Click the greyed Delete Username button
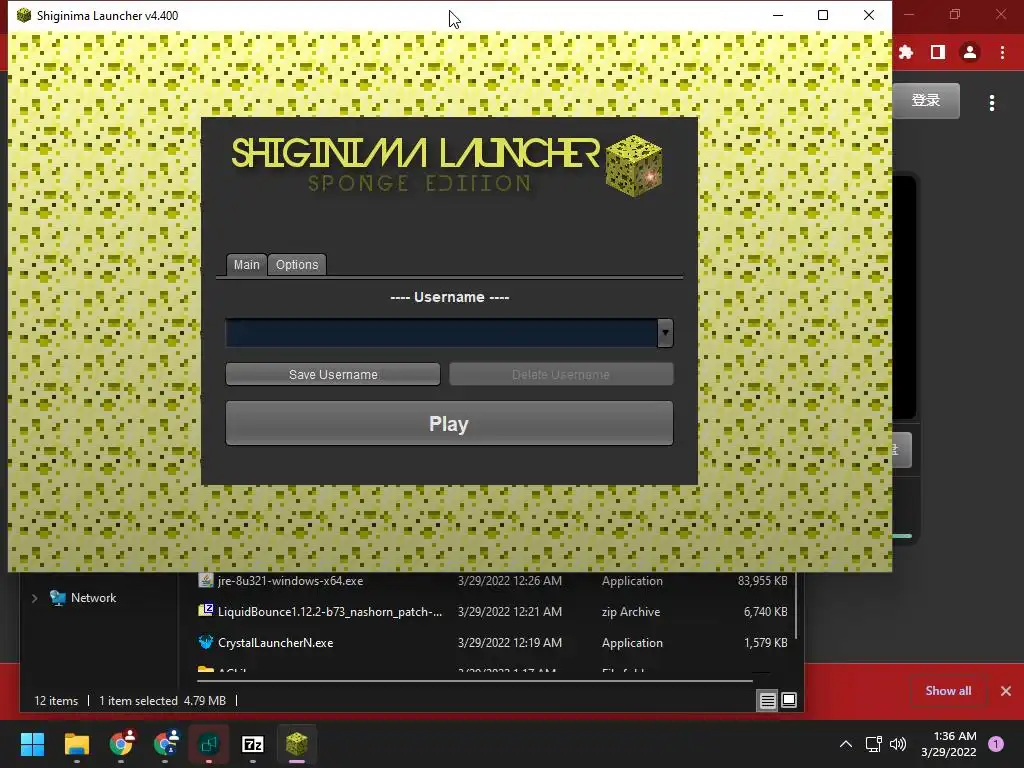The width and height of the screenshot is (1024, 768). 561,374
